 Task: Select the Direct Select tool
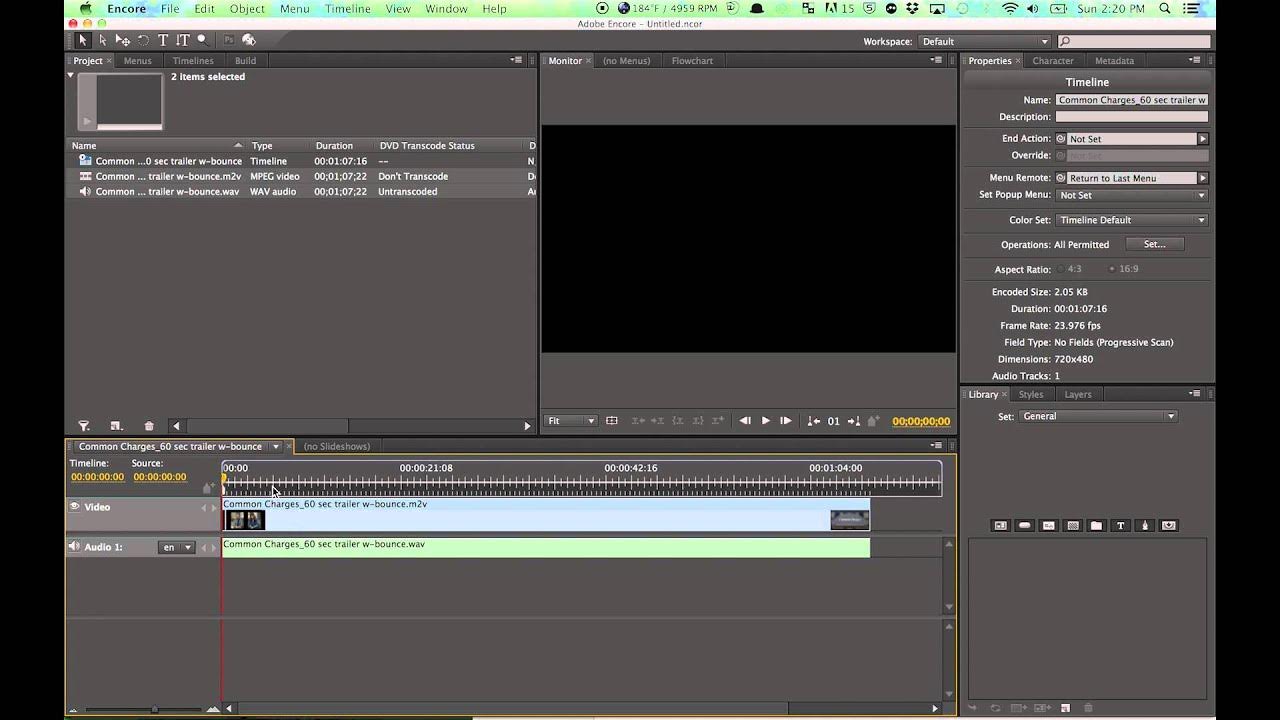[x=102, y=40]
